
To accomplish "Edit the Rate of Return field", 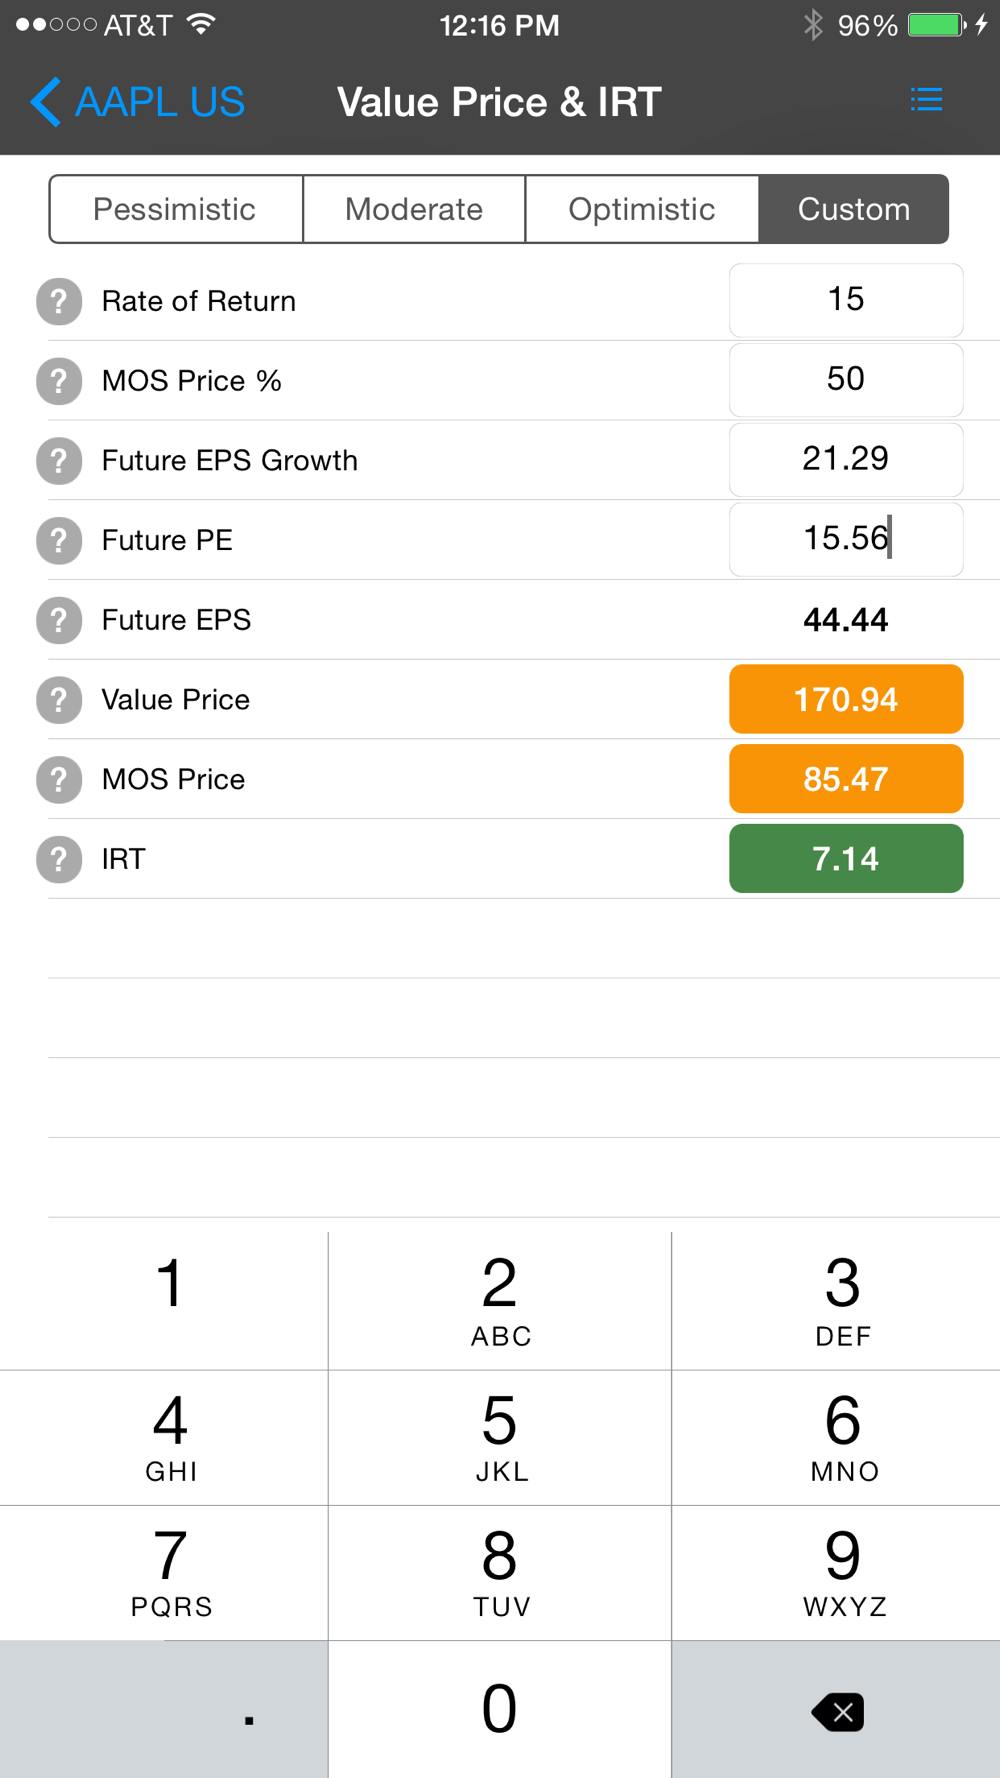I will point(846,300).
